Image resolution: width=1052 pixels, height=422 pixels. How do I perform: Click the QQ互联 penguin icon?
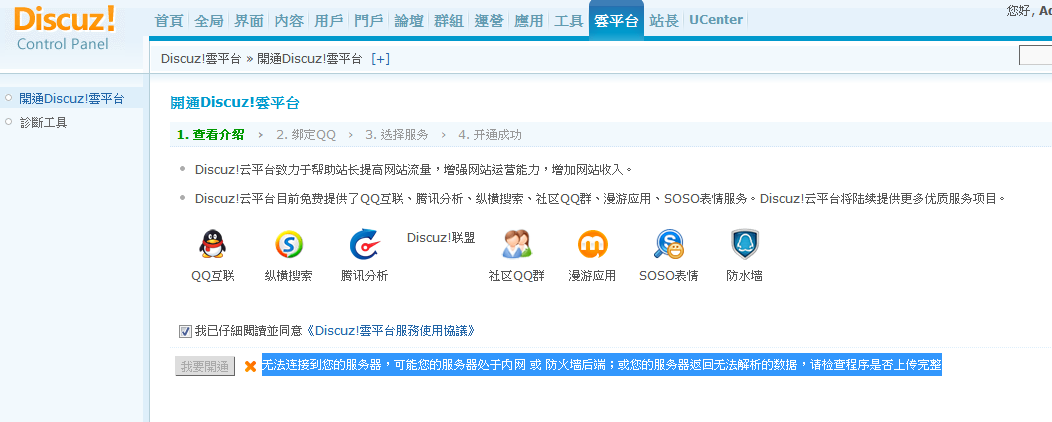pos(213,244)
